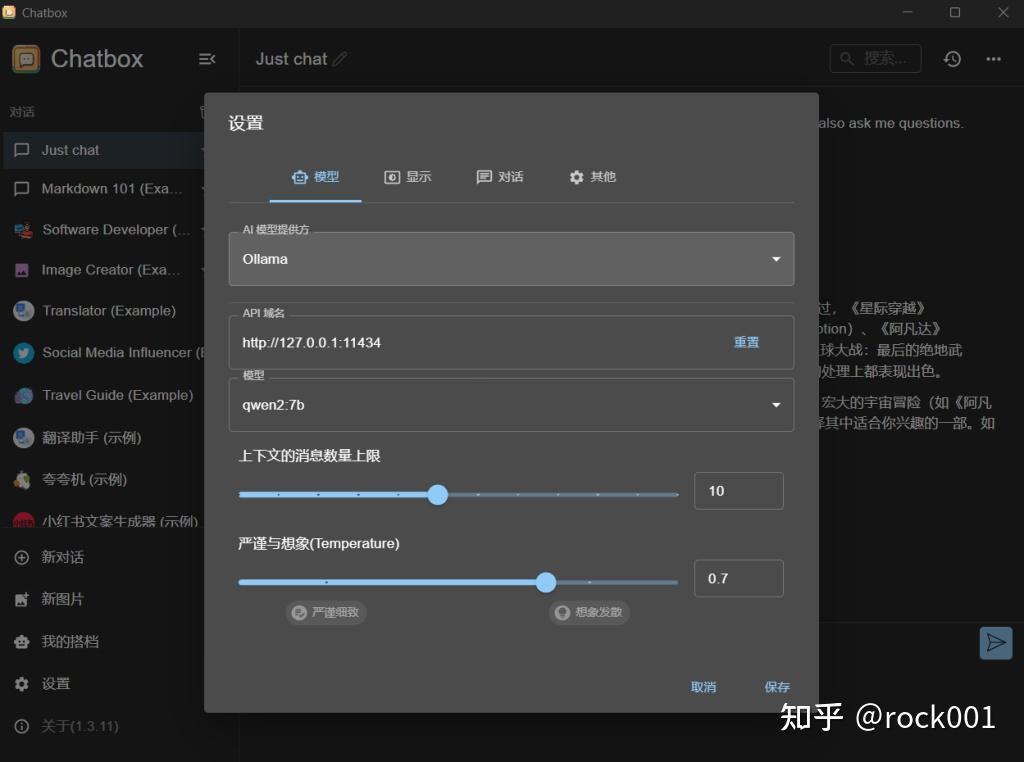Open chat history via the clock icon

tap(952, 58)
